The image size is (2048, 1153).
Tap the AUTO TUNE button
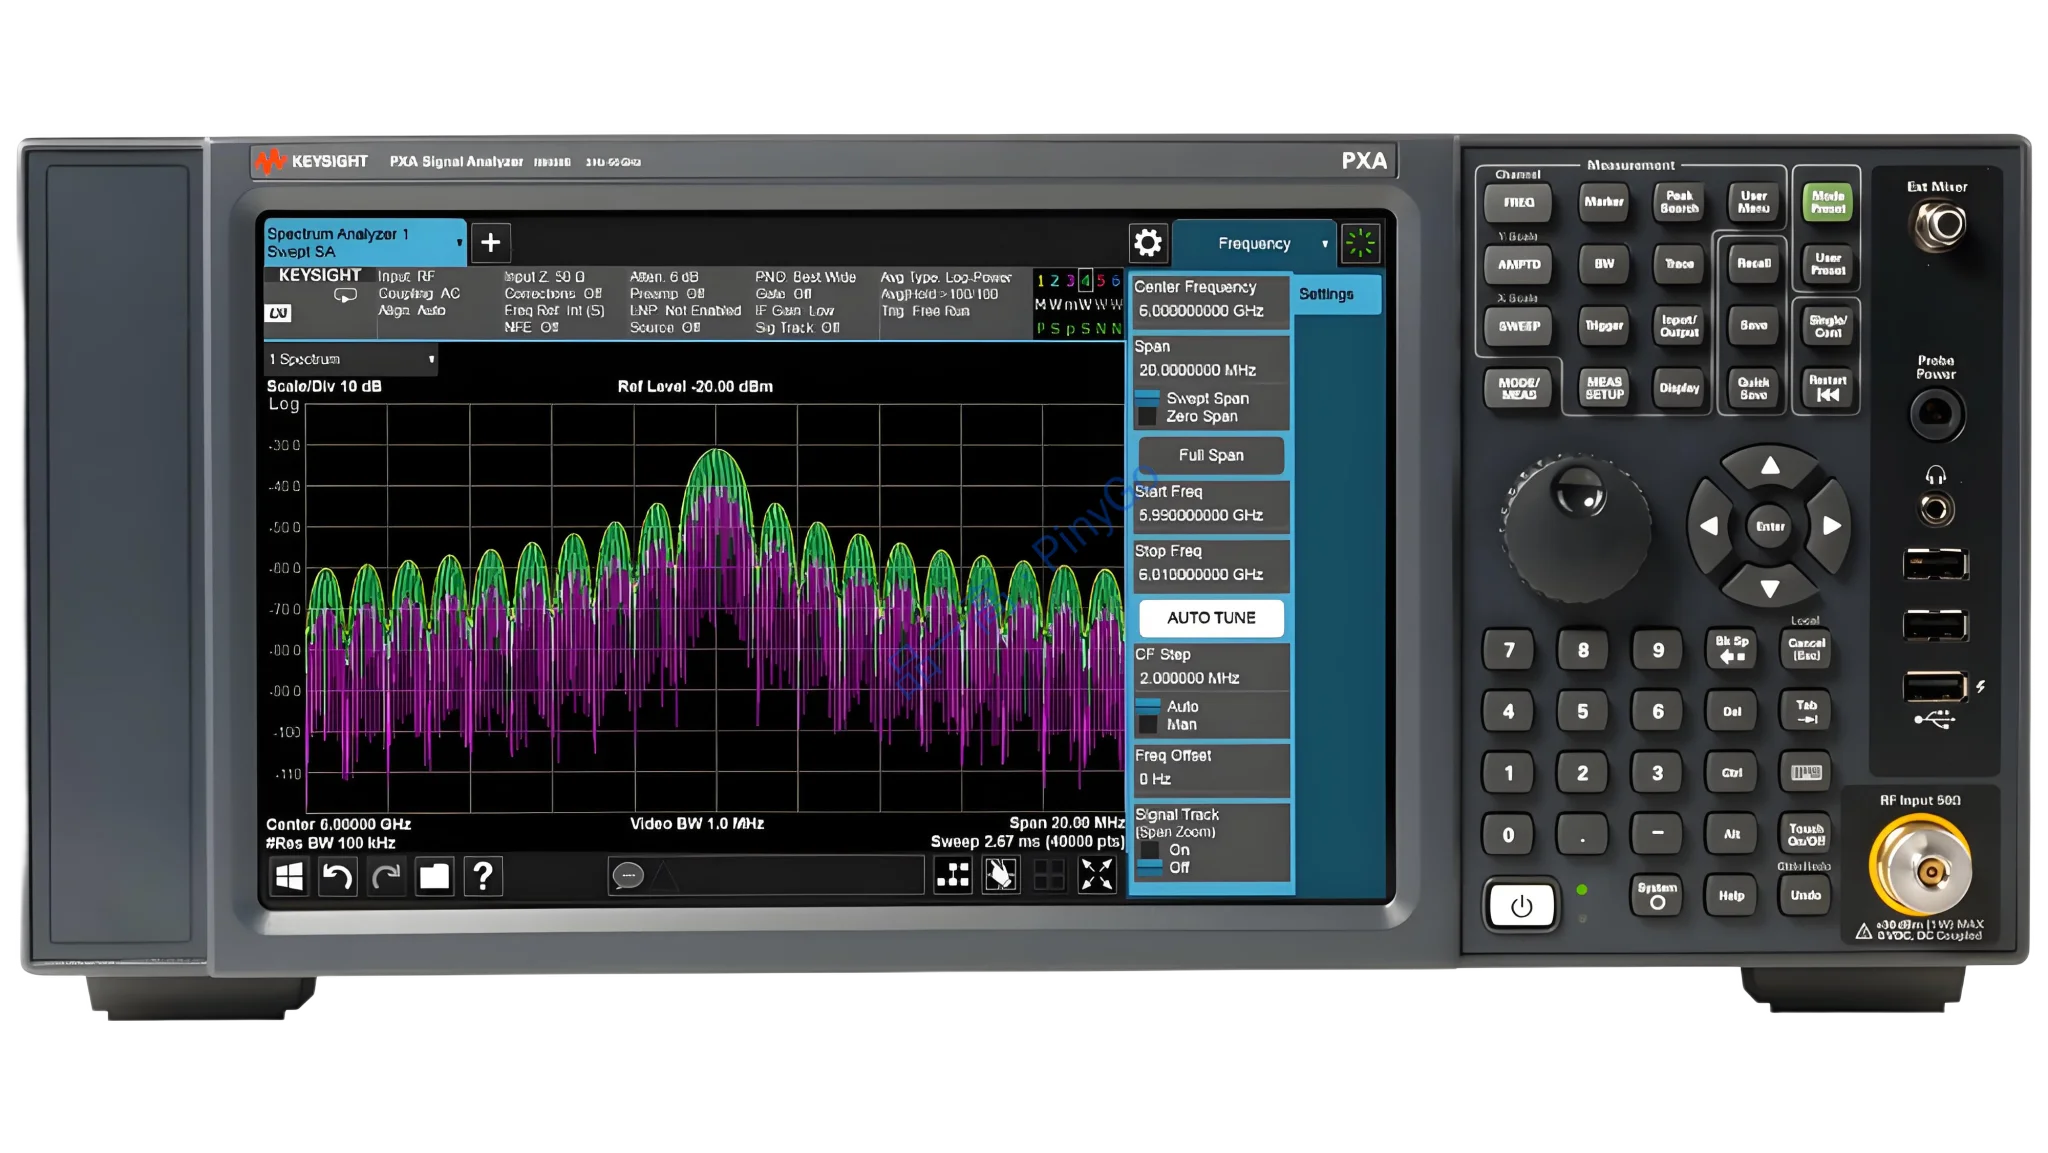[1211, 618]
